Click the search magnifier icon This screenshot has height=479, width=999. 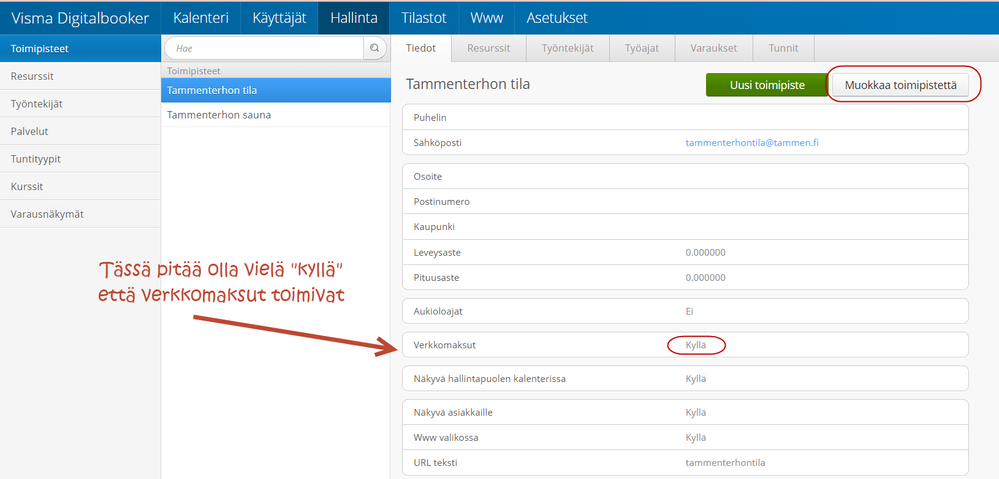pyautogui.click(x=375, y=48)
